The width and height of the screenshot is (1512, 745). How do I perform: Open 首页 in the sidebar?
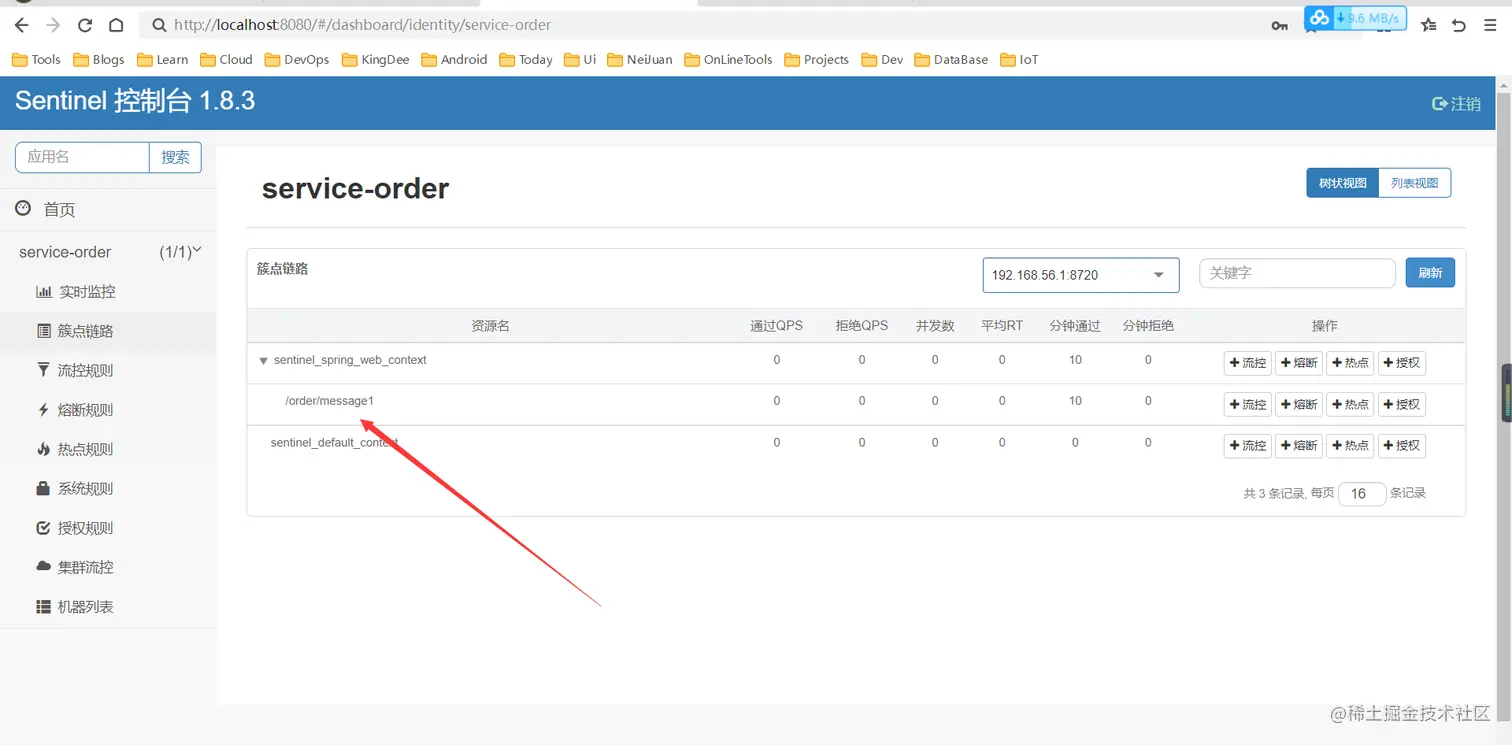[x=108, y=209]
